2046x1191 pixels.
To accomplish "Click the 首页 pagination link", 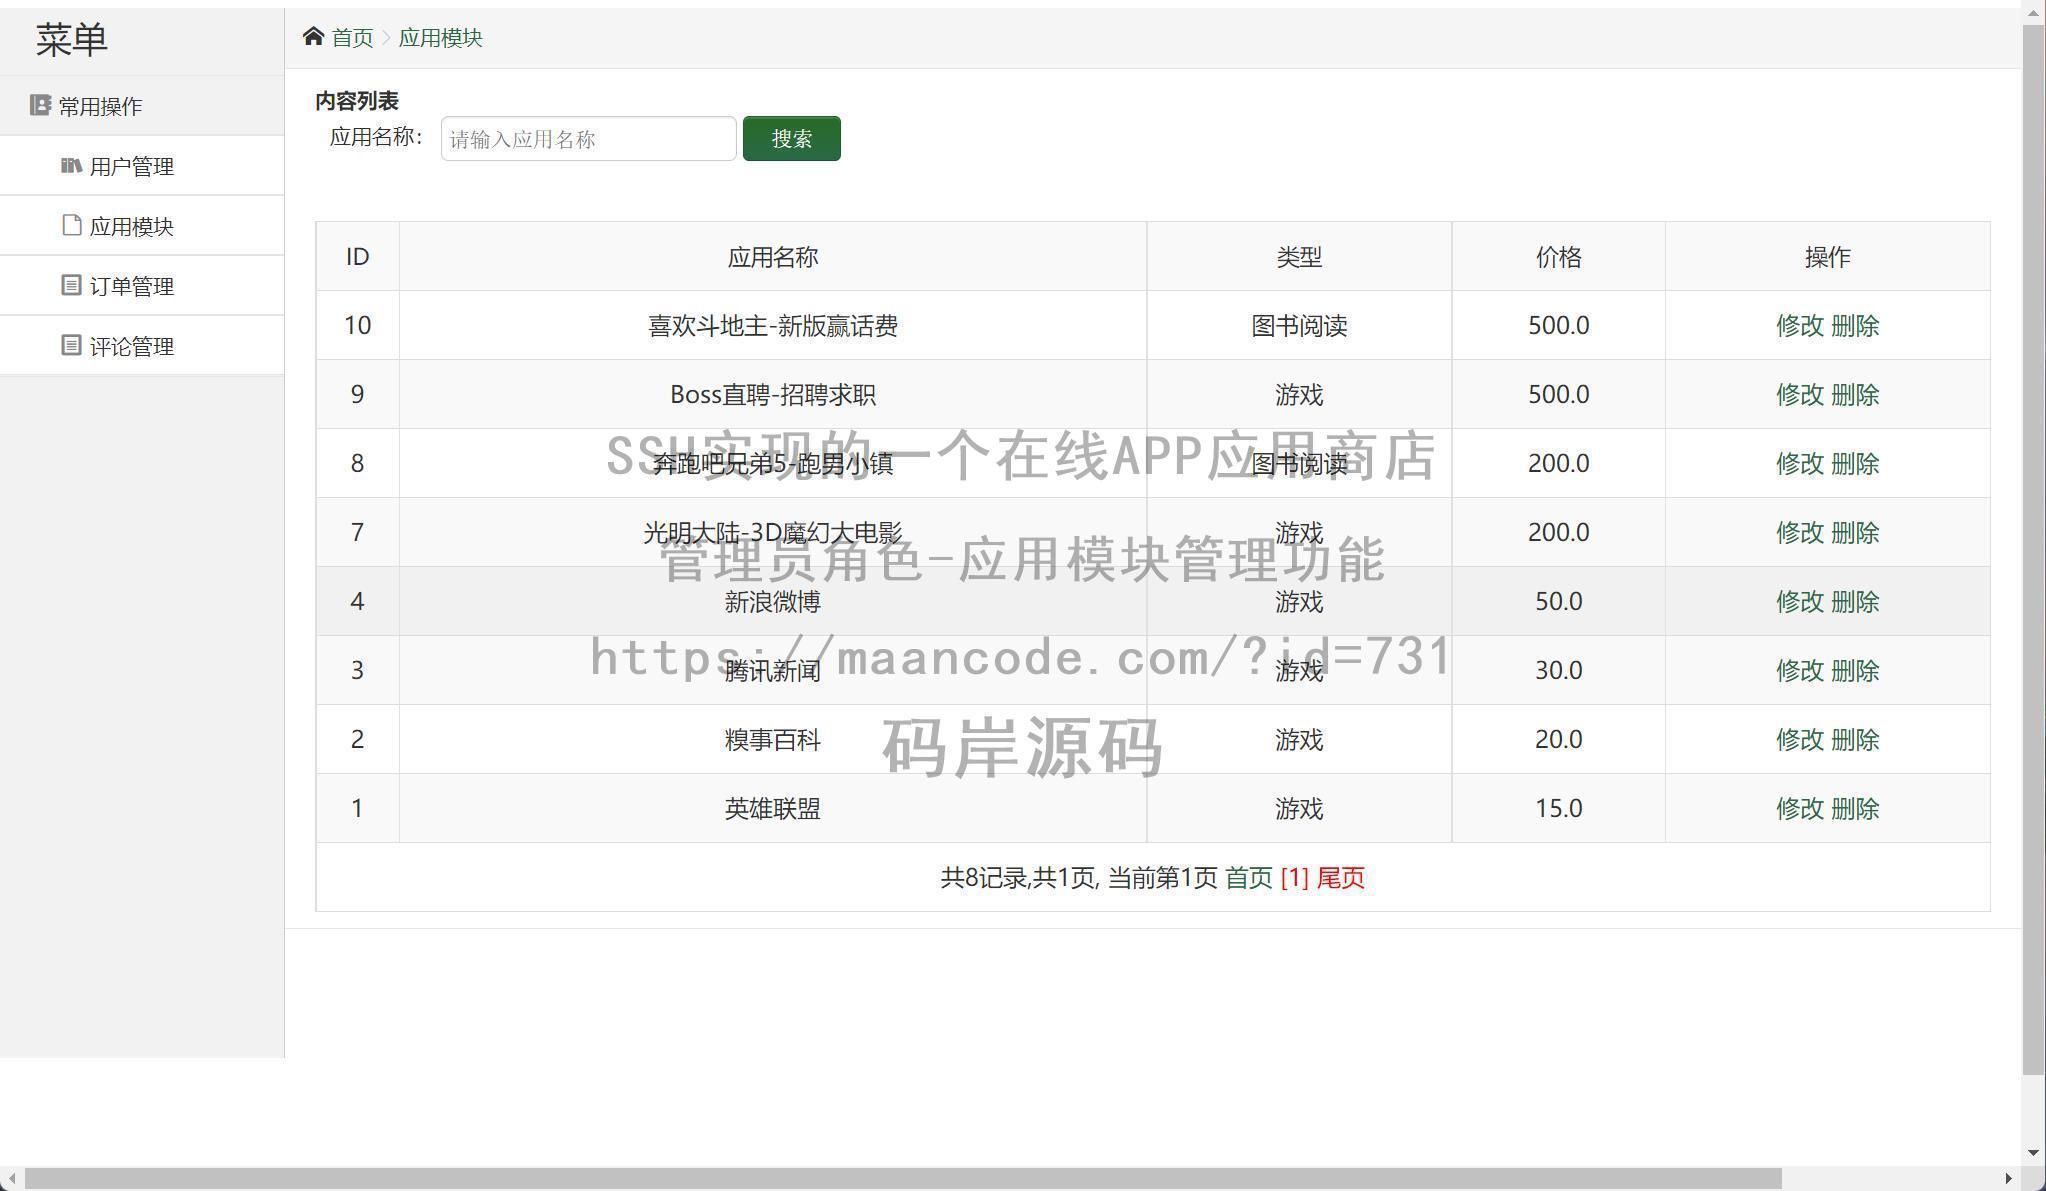I will 1249,878.
